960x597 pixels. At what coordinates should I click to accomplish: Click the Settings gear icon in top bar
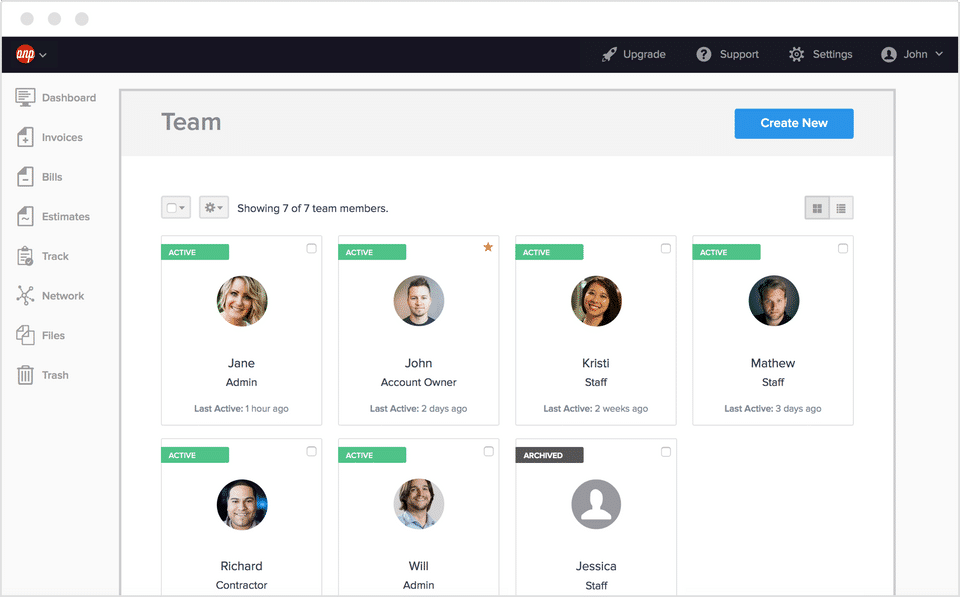coord(797,54)
